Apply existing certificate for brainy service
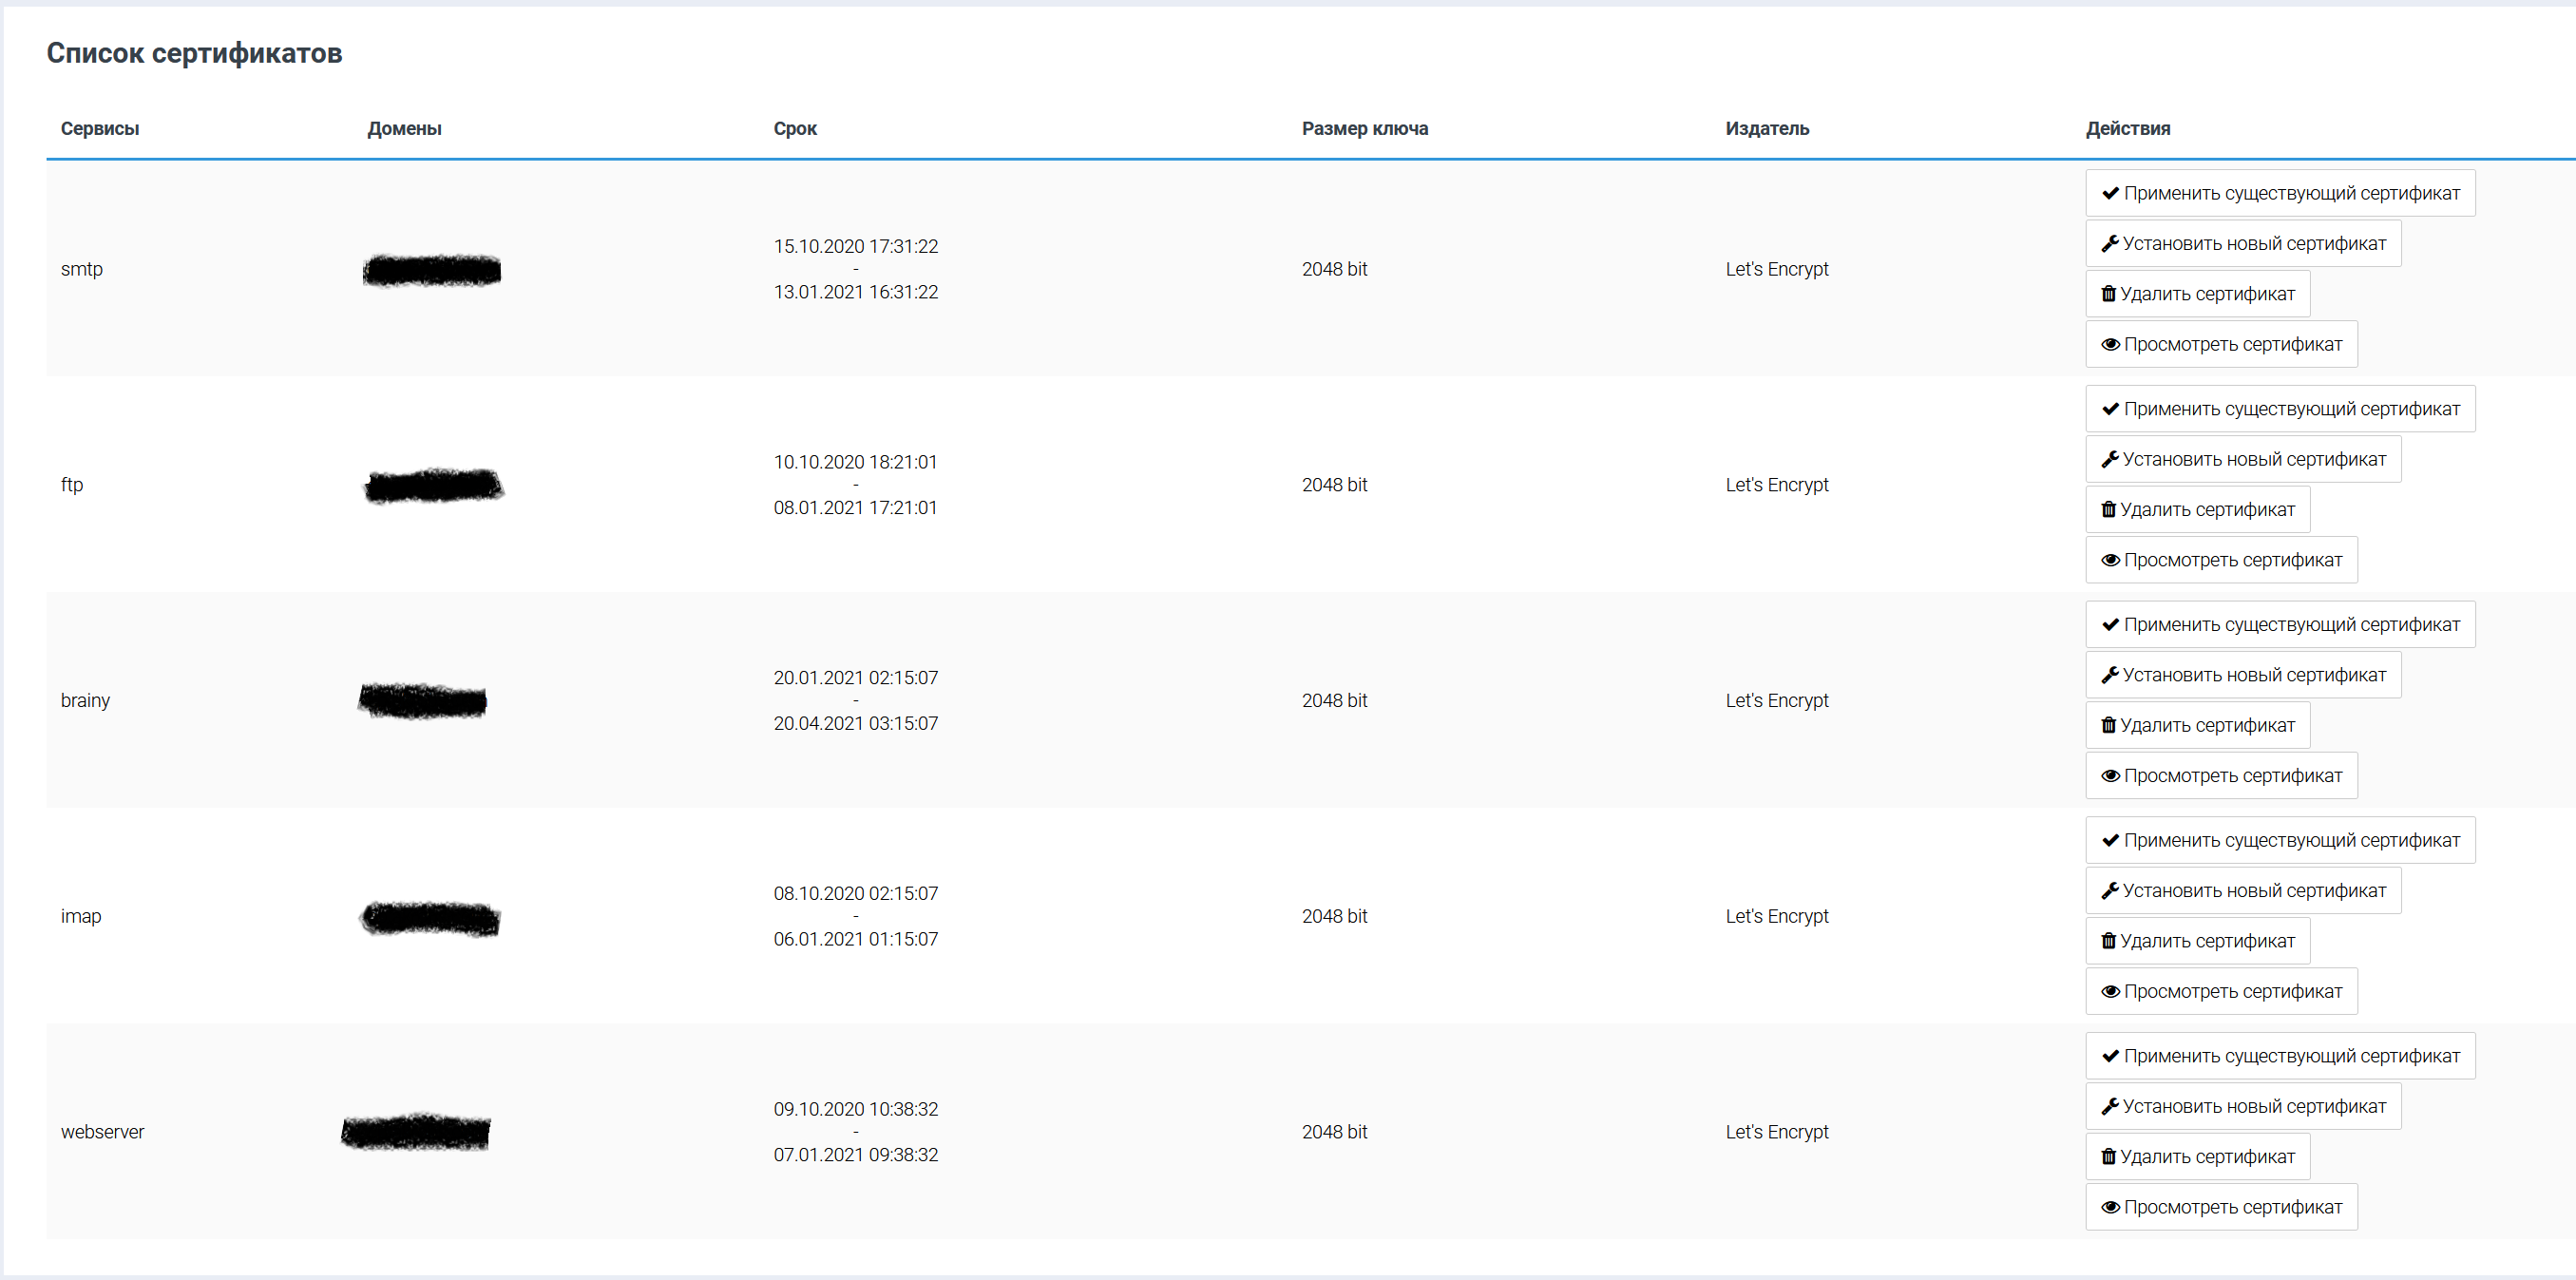Image resolution: width=2576 pixels, height=1280 pixels. [x=2280, y=624]
